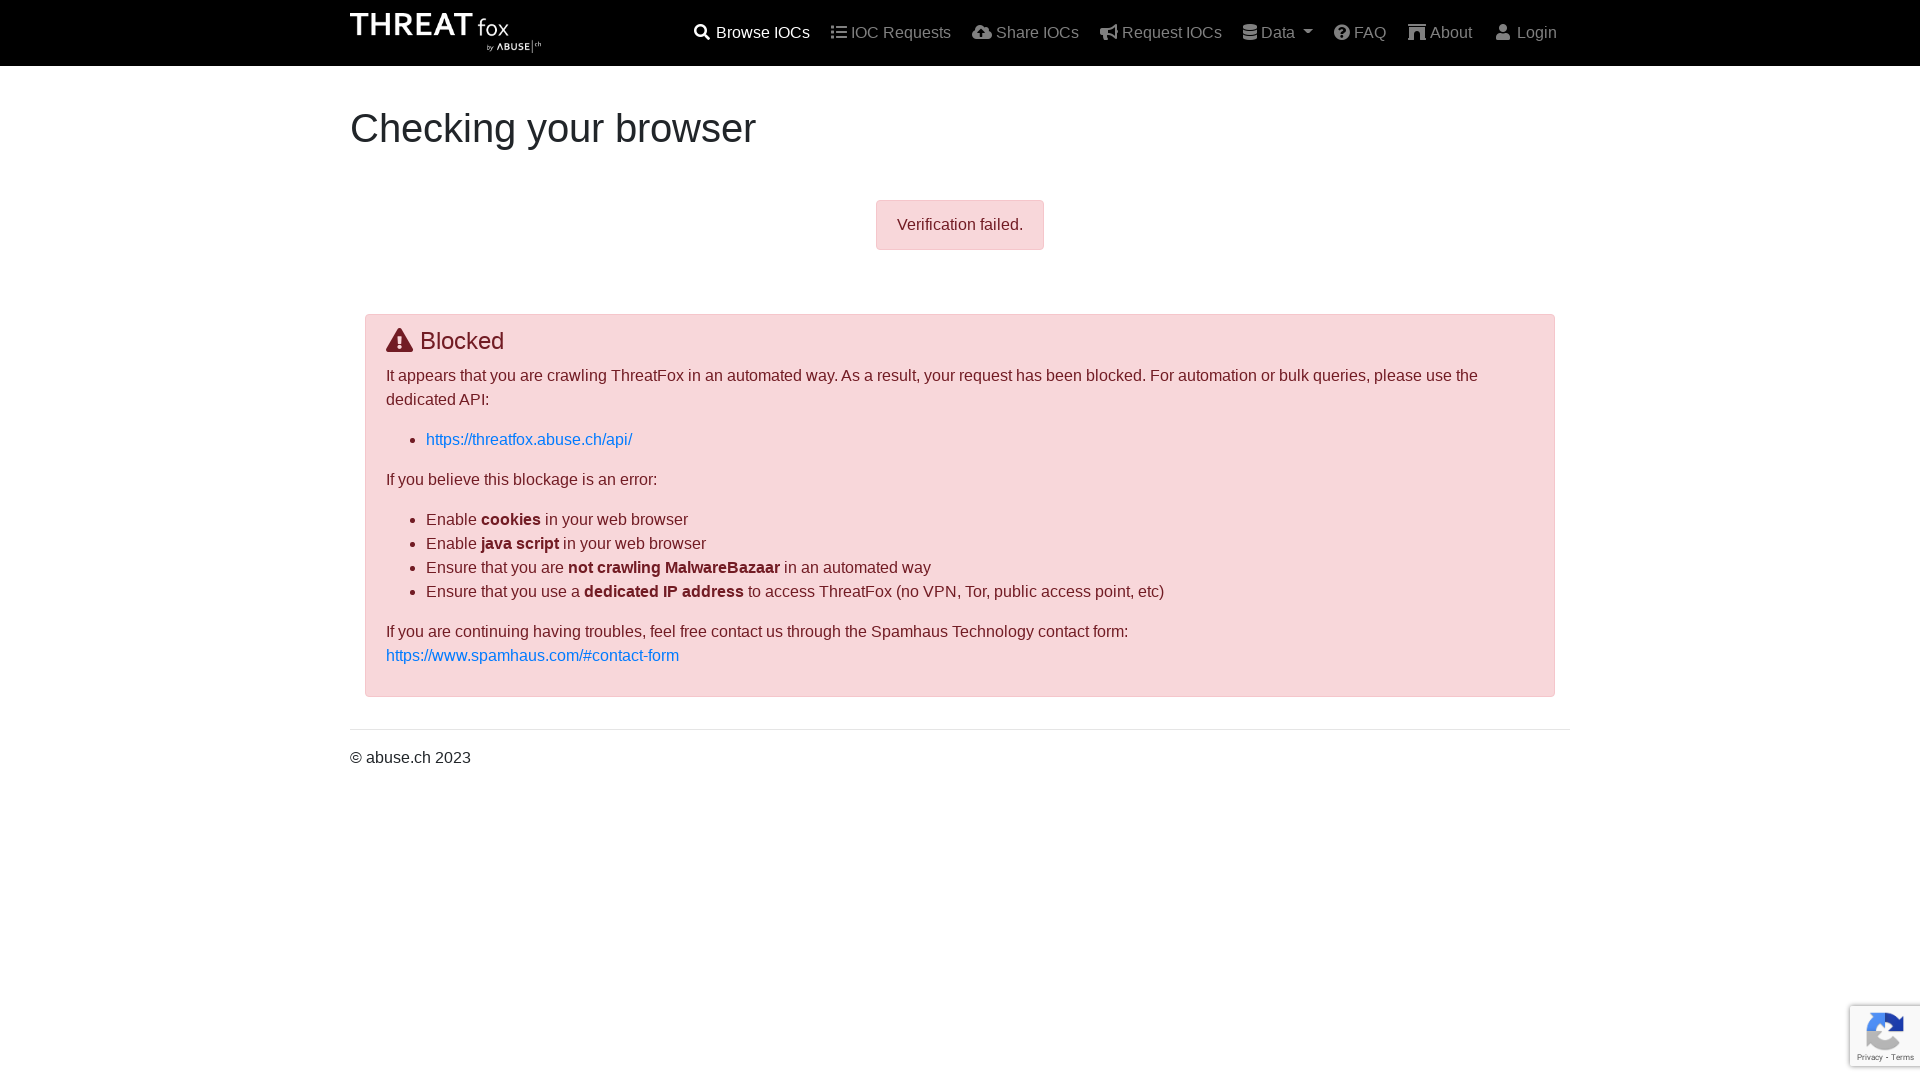Open the Login page
Viewport: 1920px width, 1080px height.
[x=1526, y=33]
